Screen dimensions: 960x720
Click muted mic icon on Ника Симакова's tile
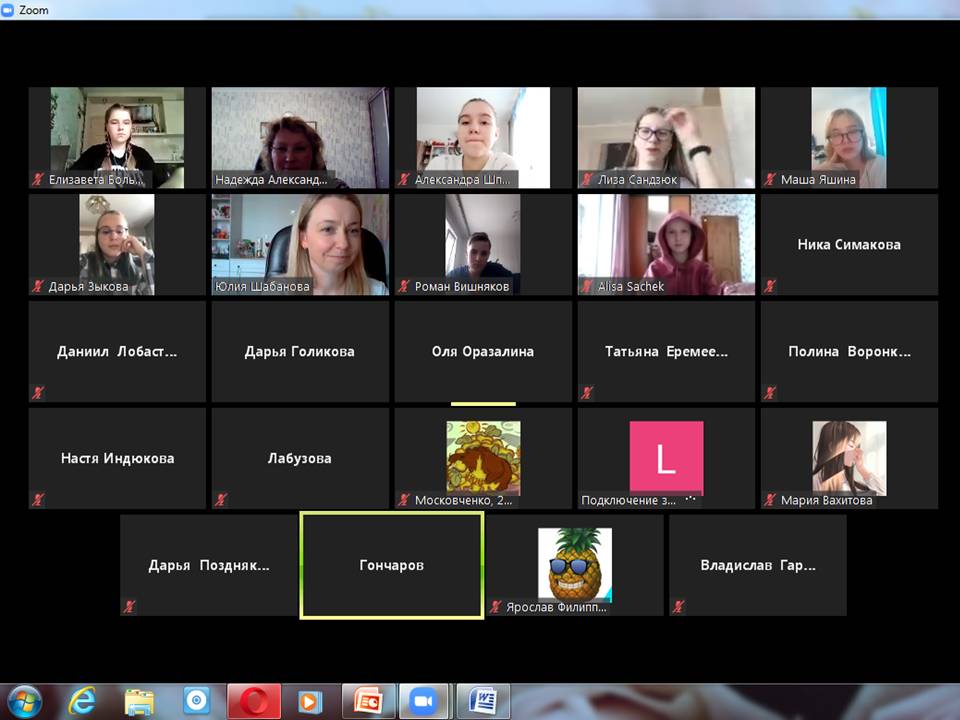point(771,287)
